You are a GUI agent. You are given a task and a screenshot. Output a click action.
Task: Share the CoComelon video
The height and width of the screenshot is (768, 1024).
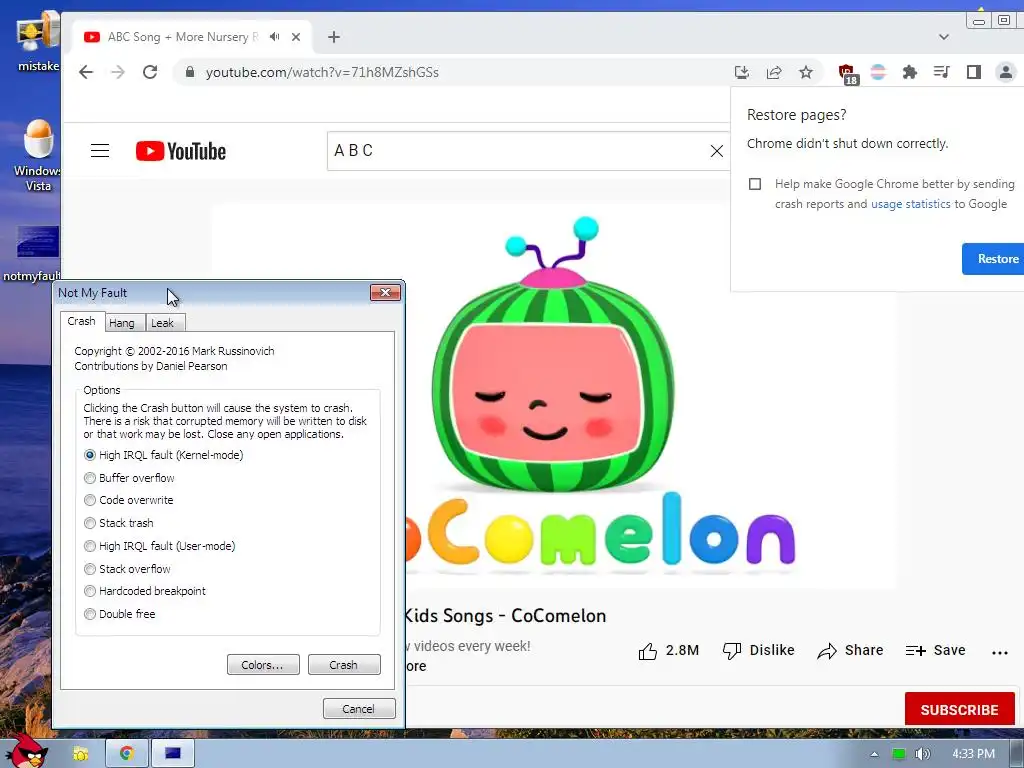tap(850, 650)
